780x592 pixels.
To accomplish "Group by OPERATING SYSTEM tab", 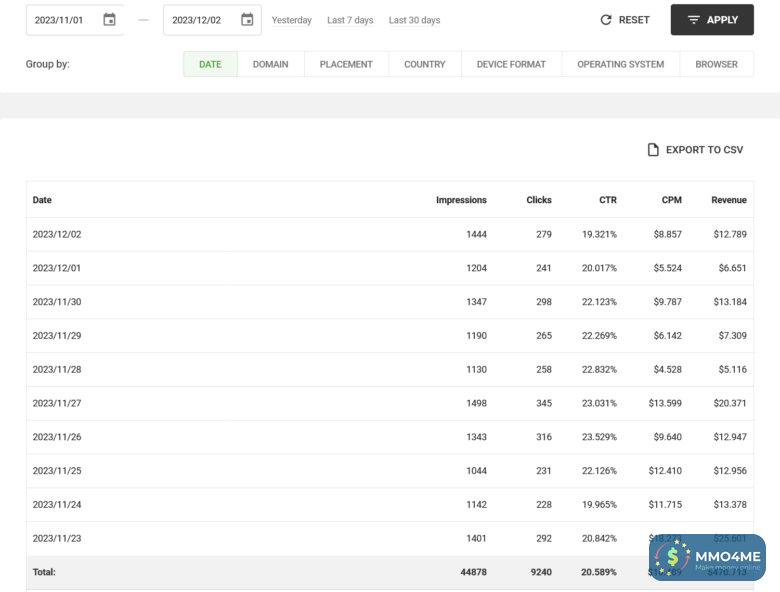I will [x=621, y=64].
